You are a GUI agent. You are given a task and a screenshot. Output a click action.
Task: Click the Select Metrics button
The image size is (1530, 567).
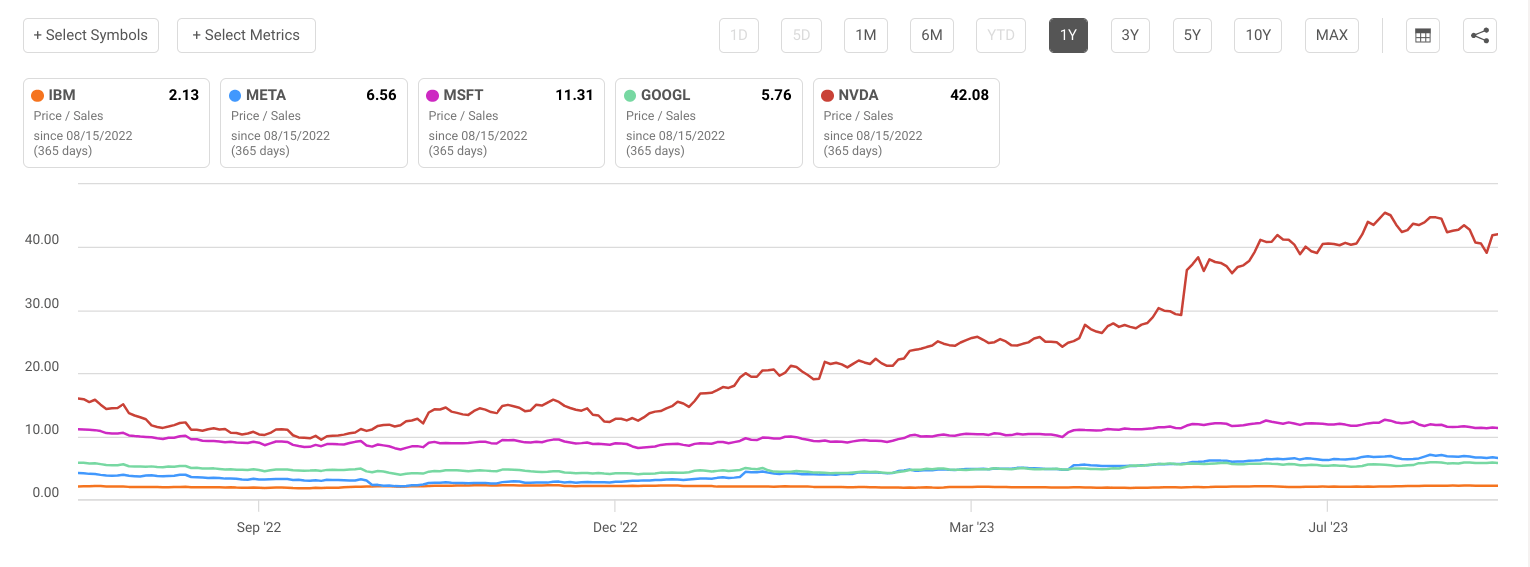click(x=246, y=35)
